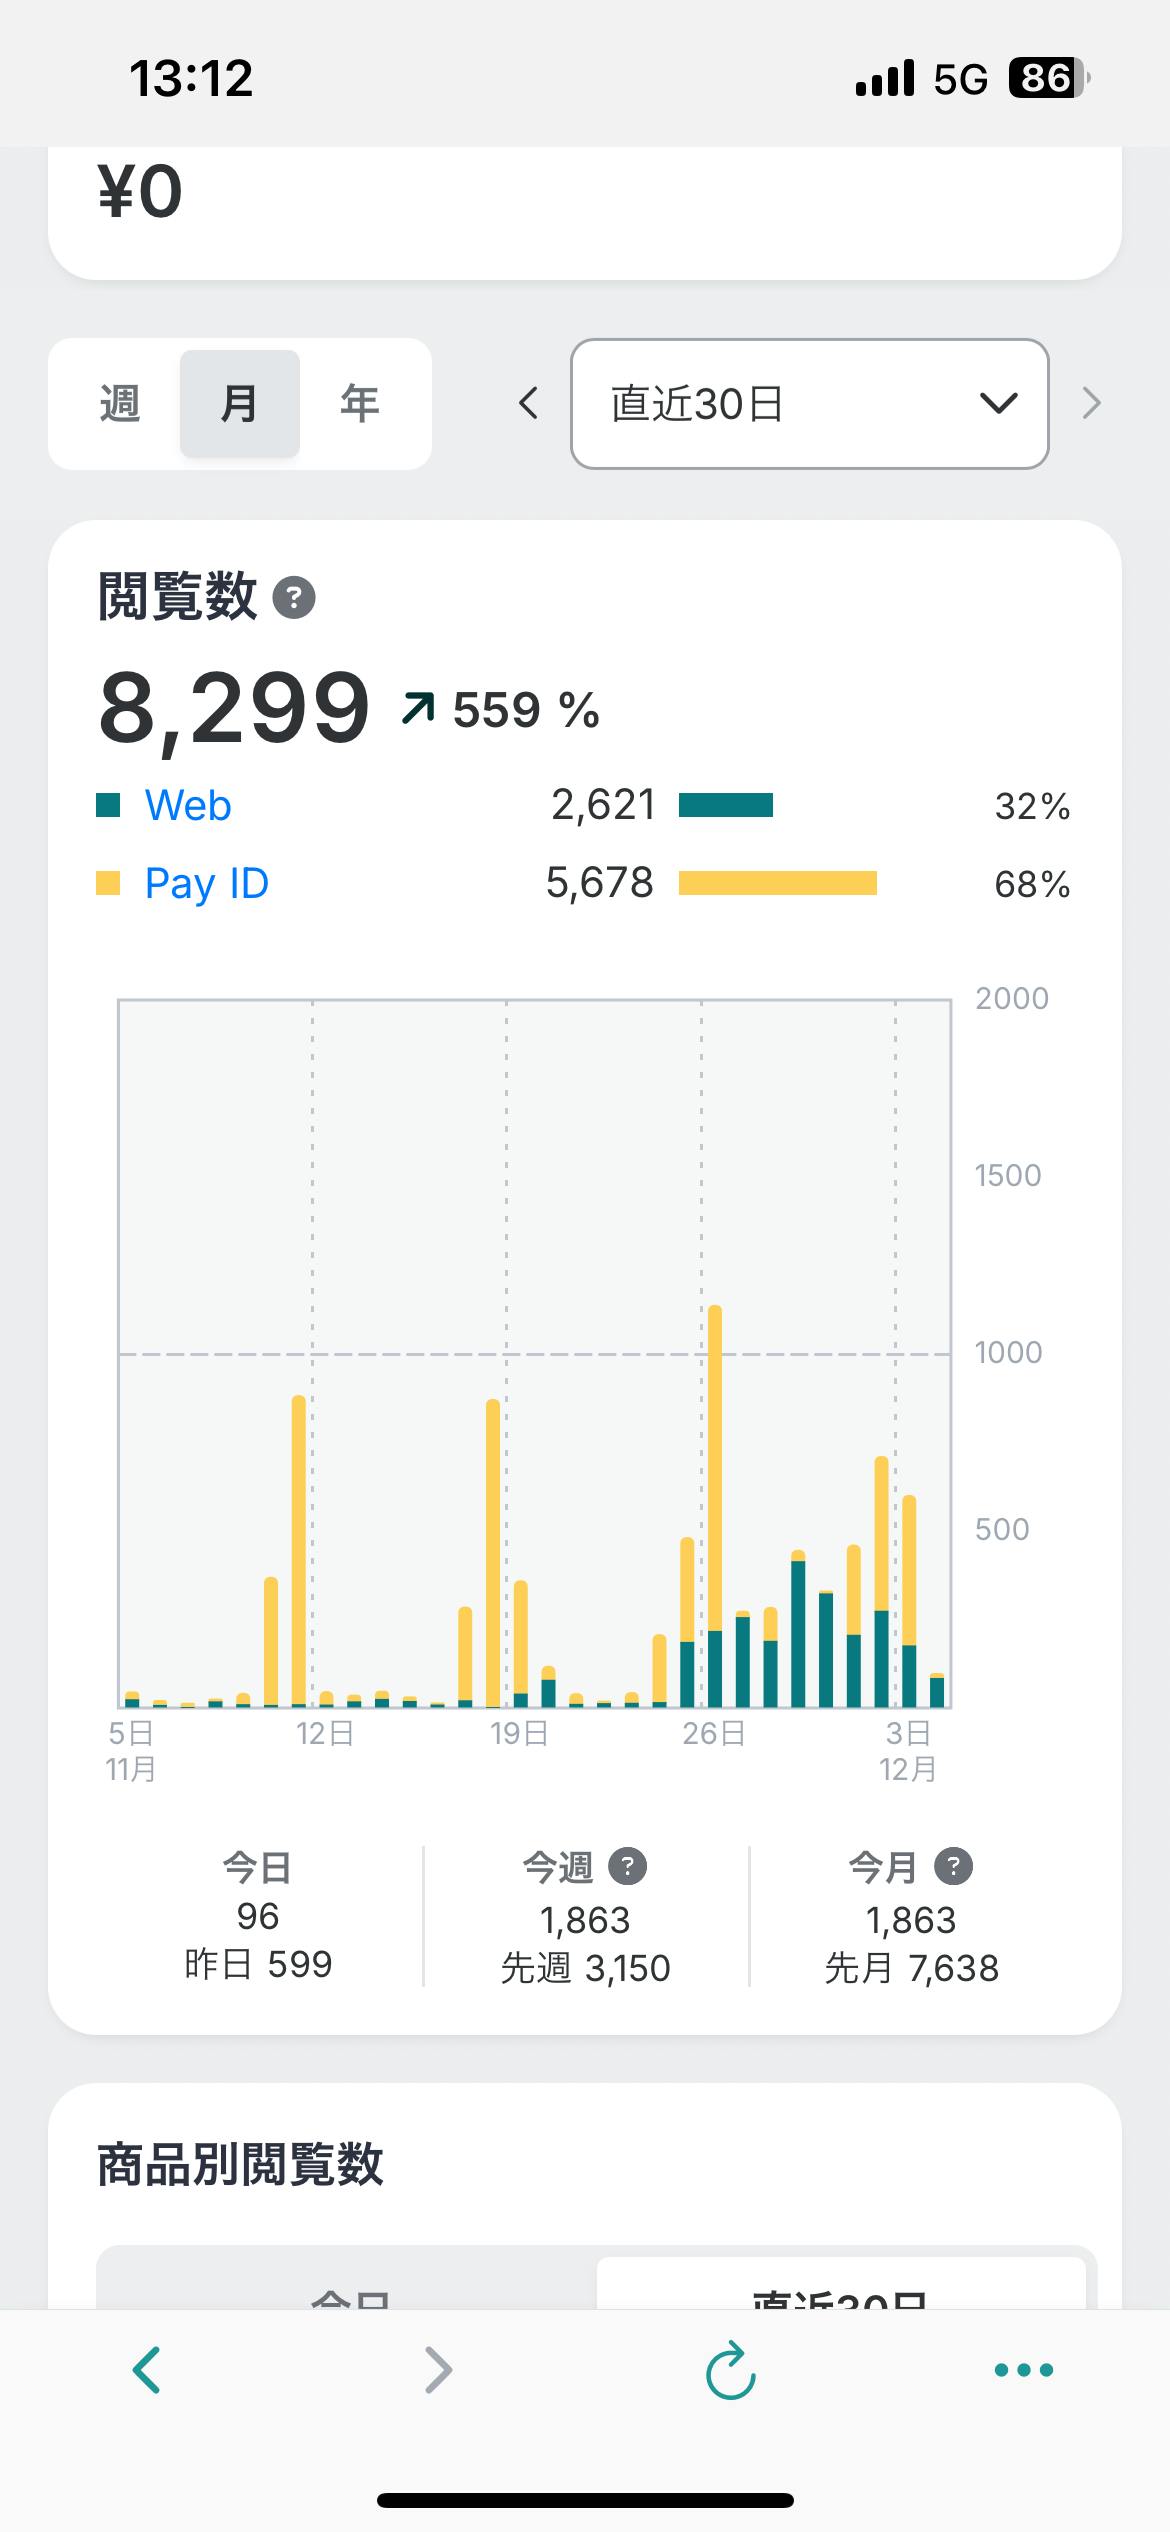Viewport: 1170px width, 2532px height.
Task: Tap the battery indicator in status bar
Action: (x=1047, y=78)
